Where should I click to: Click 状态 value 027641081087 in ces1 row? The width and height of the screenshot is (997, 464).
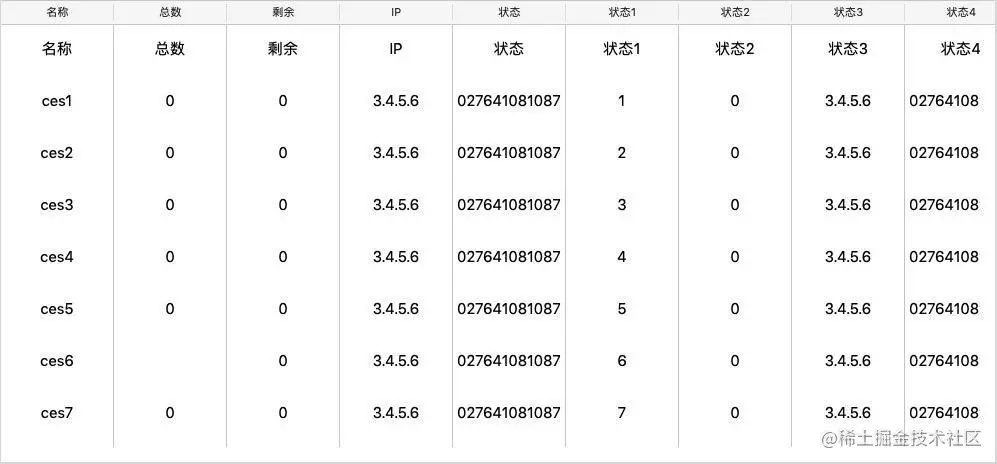pyautogui.click(x=509, y=101)
